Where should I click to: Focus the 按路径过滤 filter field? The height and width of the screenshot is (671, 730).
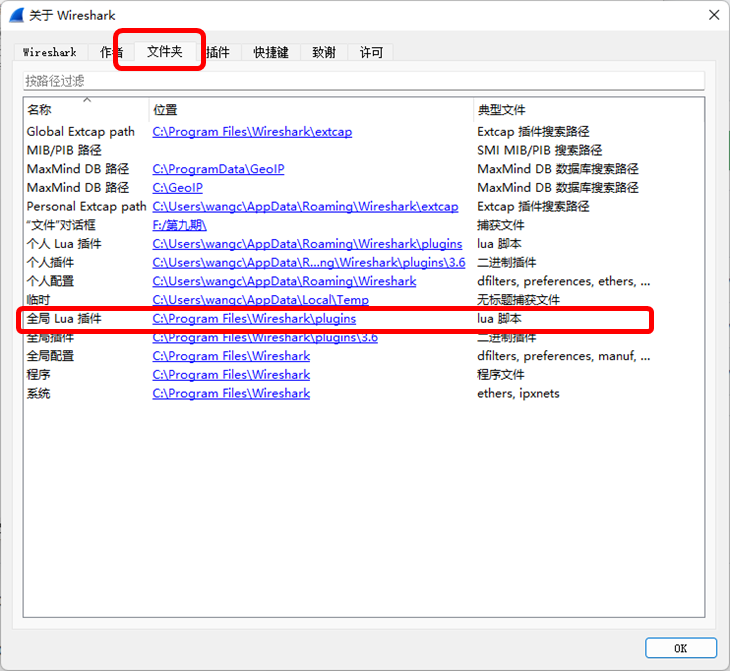click(364, 81)
